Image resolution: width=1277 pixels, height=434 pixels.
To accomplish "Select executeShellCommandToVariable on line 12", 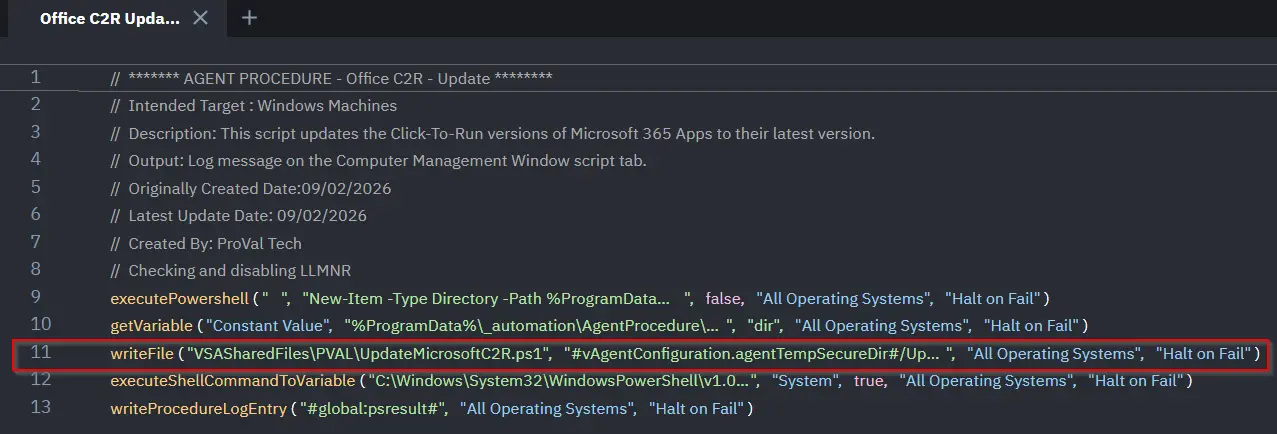I will 233,381.
